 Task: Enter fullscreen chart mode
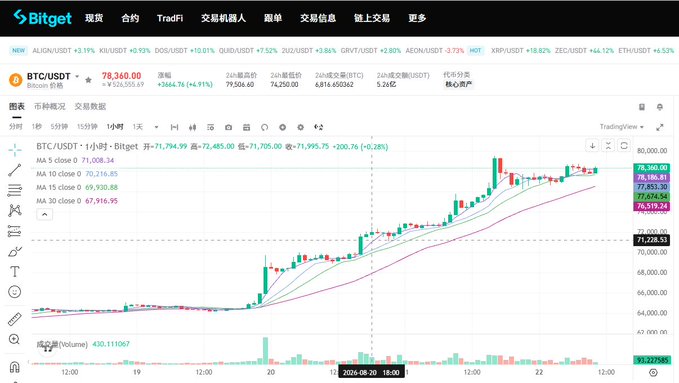click(660, 127)
